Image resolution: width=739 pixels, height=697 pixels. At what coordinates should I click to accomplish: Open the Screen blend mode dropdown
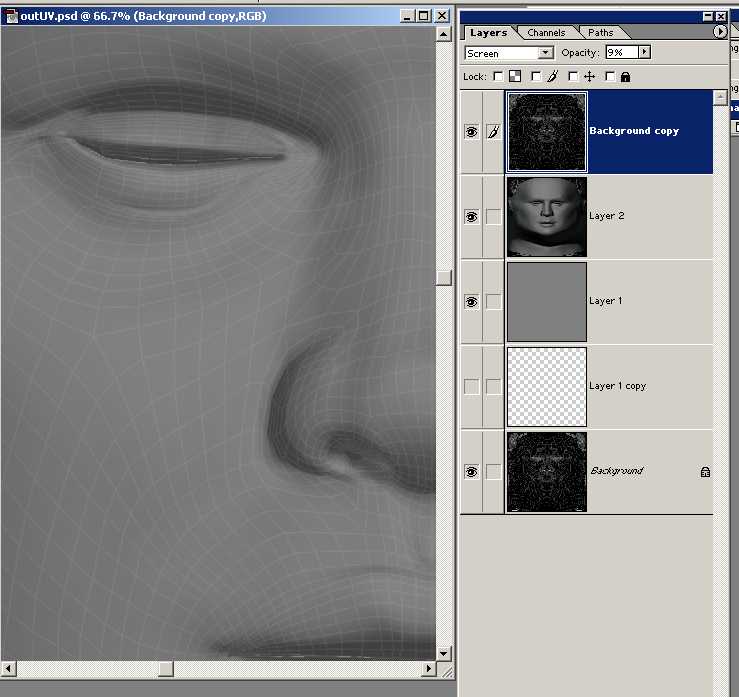[x=545, y=53]
